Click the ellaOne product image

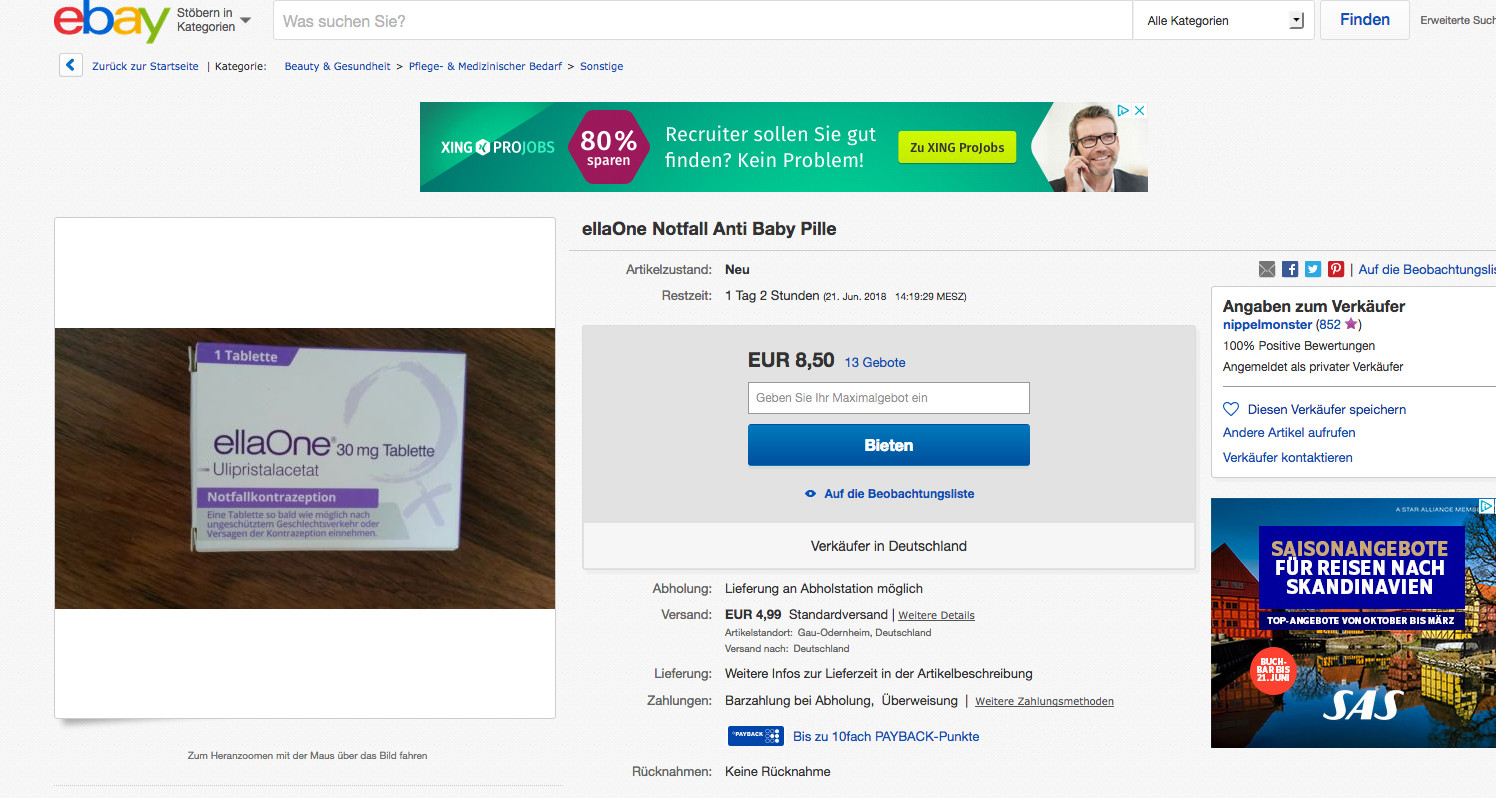pyautogui.click(x=305, y=468)
